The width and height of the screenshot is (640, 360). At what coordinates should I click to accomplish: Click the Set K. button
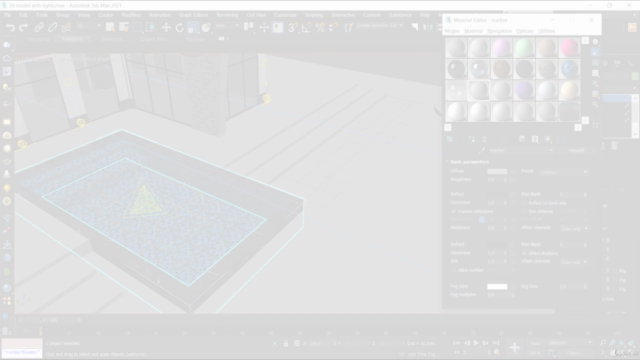535,353
